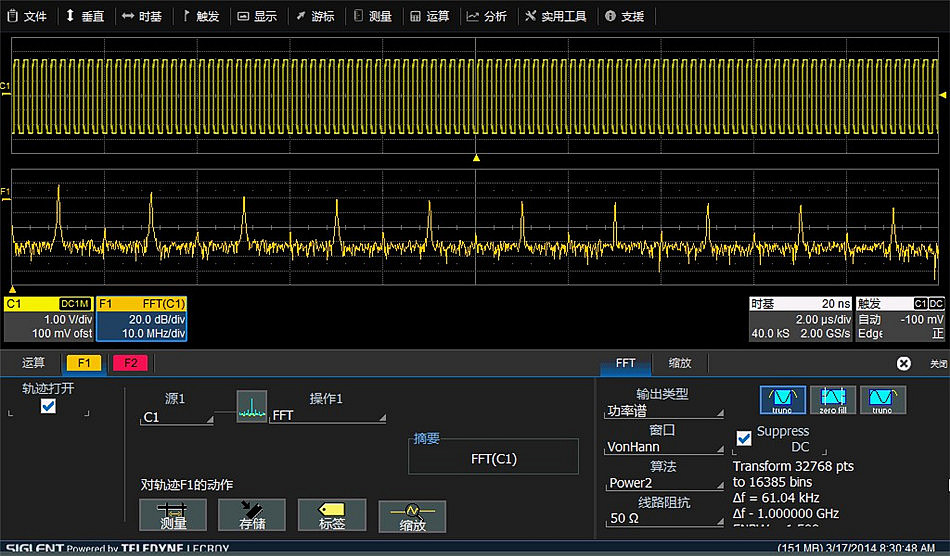Toggle the 轨迹打开 trace on checkbox
951x556 pixels.
(x=47, y=407)
